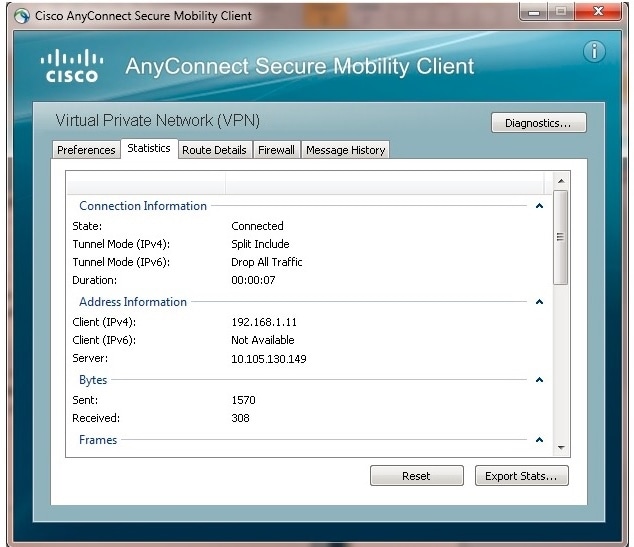Image resolution: width=634 pixels, height=547 pixels.
Task: Click the Export Stats button
Action: click(521, 476)
